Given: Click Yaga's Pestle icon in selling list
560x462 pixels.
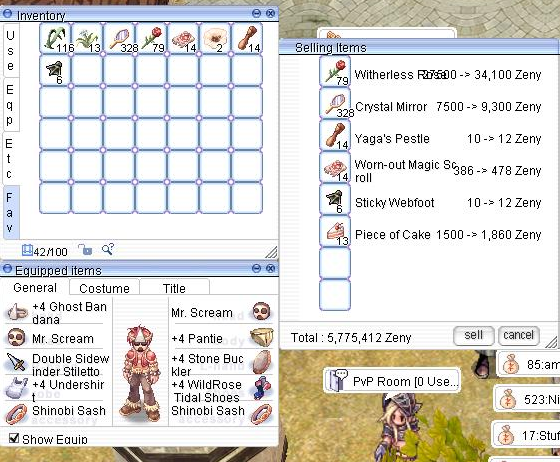Looking at the screenshot, I should click(335, 136).
